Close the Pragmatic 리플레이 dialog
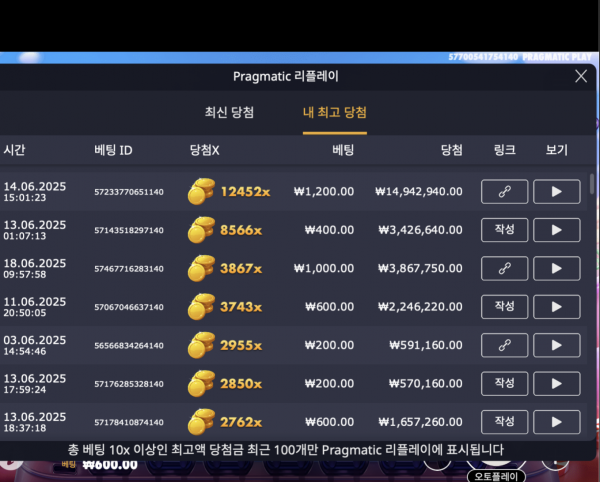The image size is (600, 482). pyautogui.click(x=581, y=76)
